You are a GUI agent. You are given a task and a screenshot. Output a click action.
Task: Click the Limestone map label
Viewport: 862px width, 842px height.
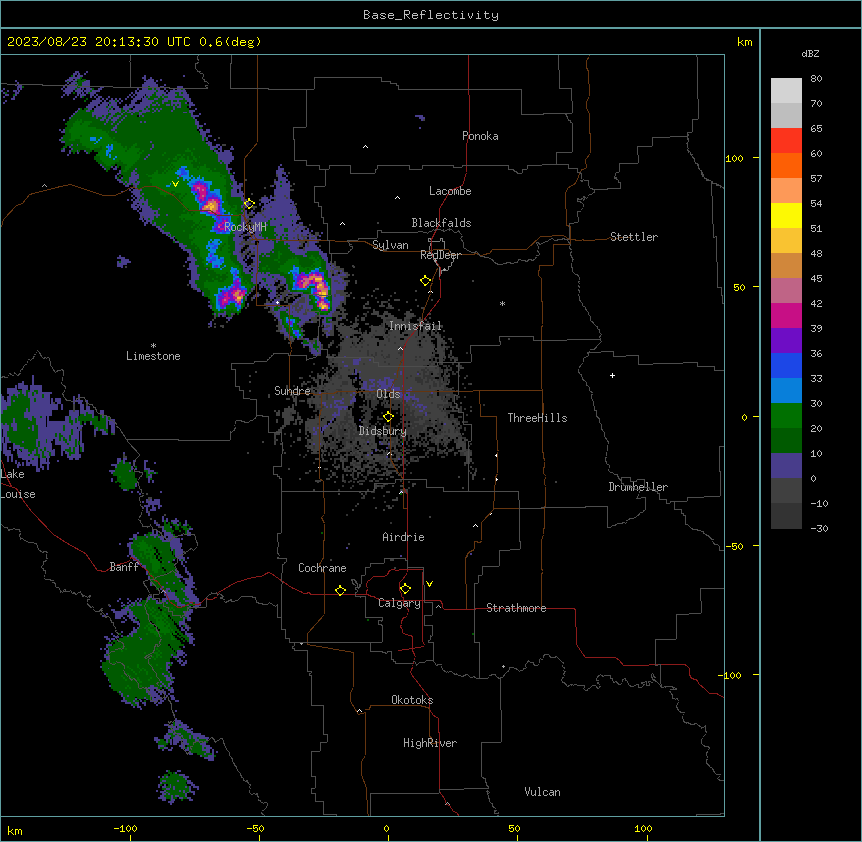(x=153, y=356)
